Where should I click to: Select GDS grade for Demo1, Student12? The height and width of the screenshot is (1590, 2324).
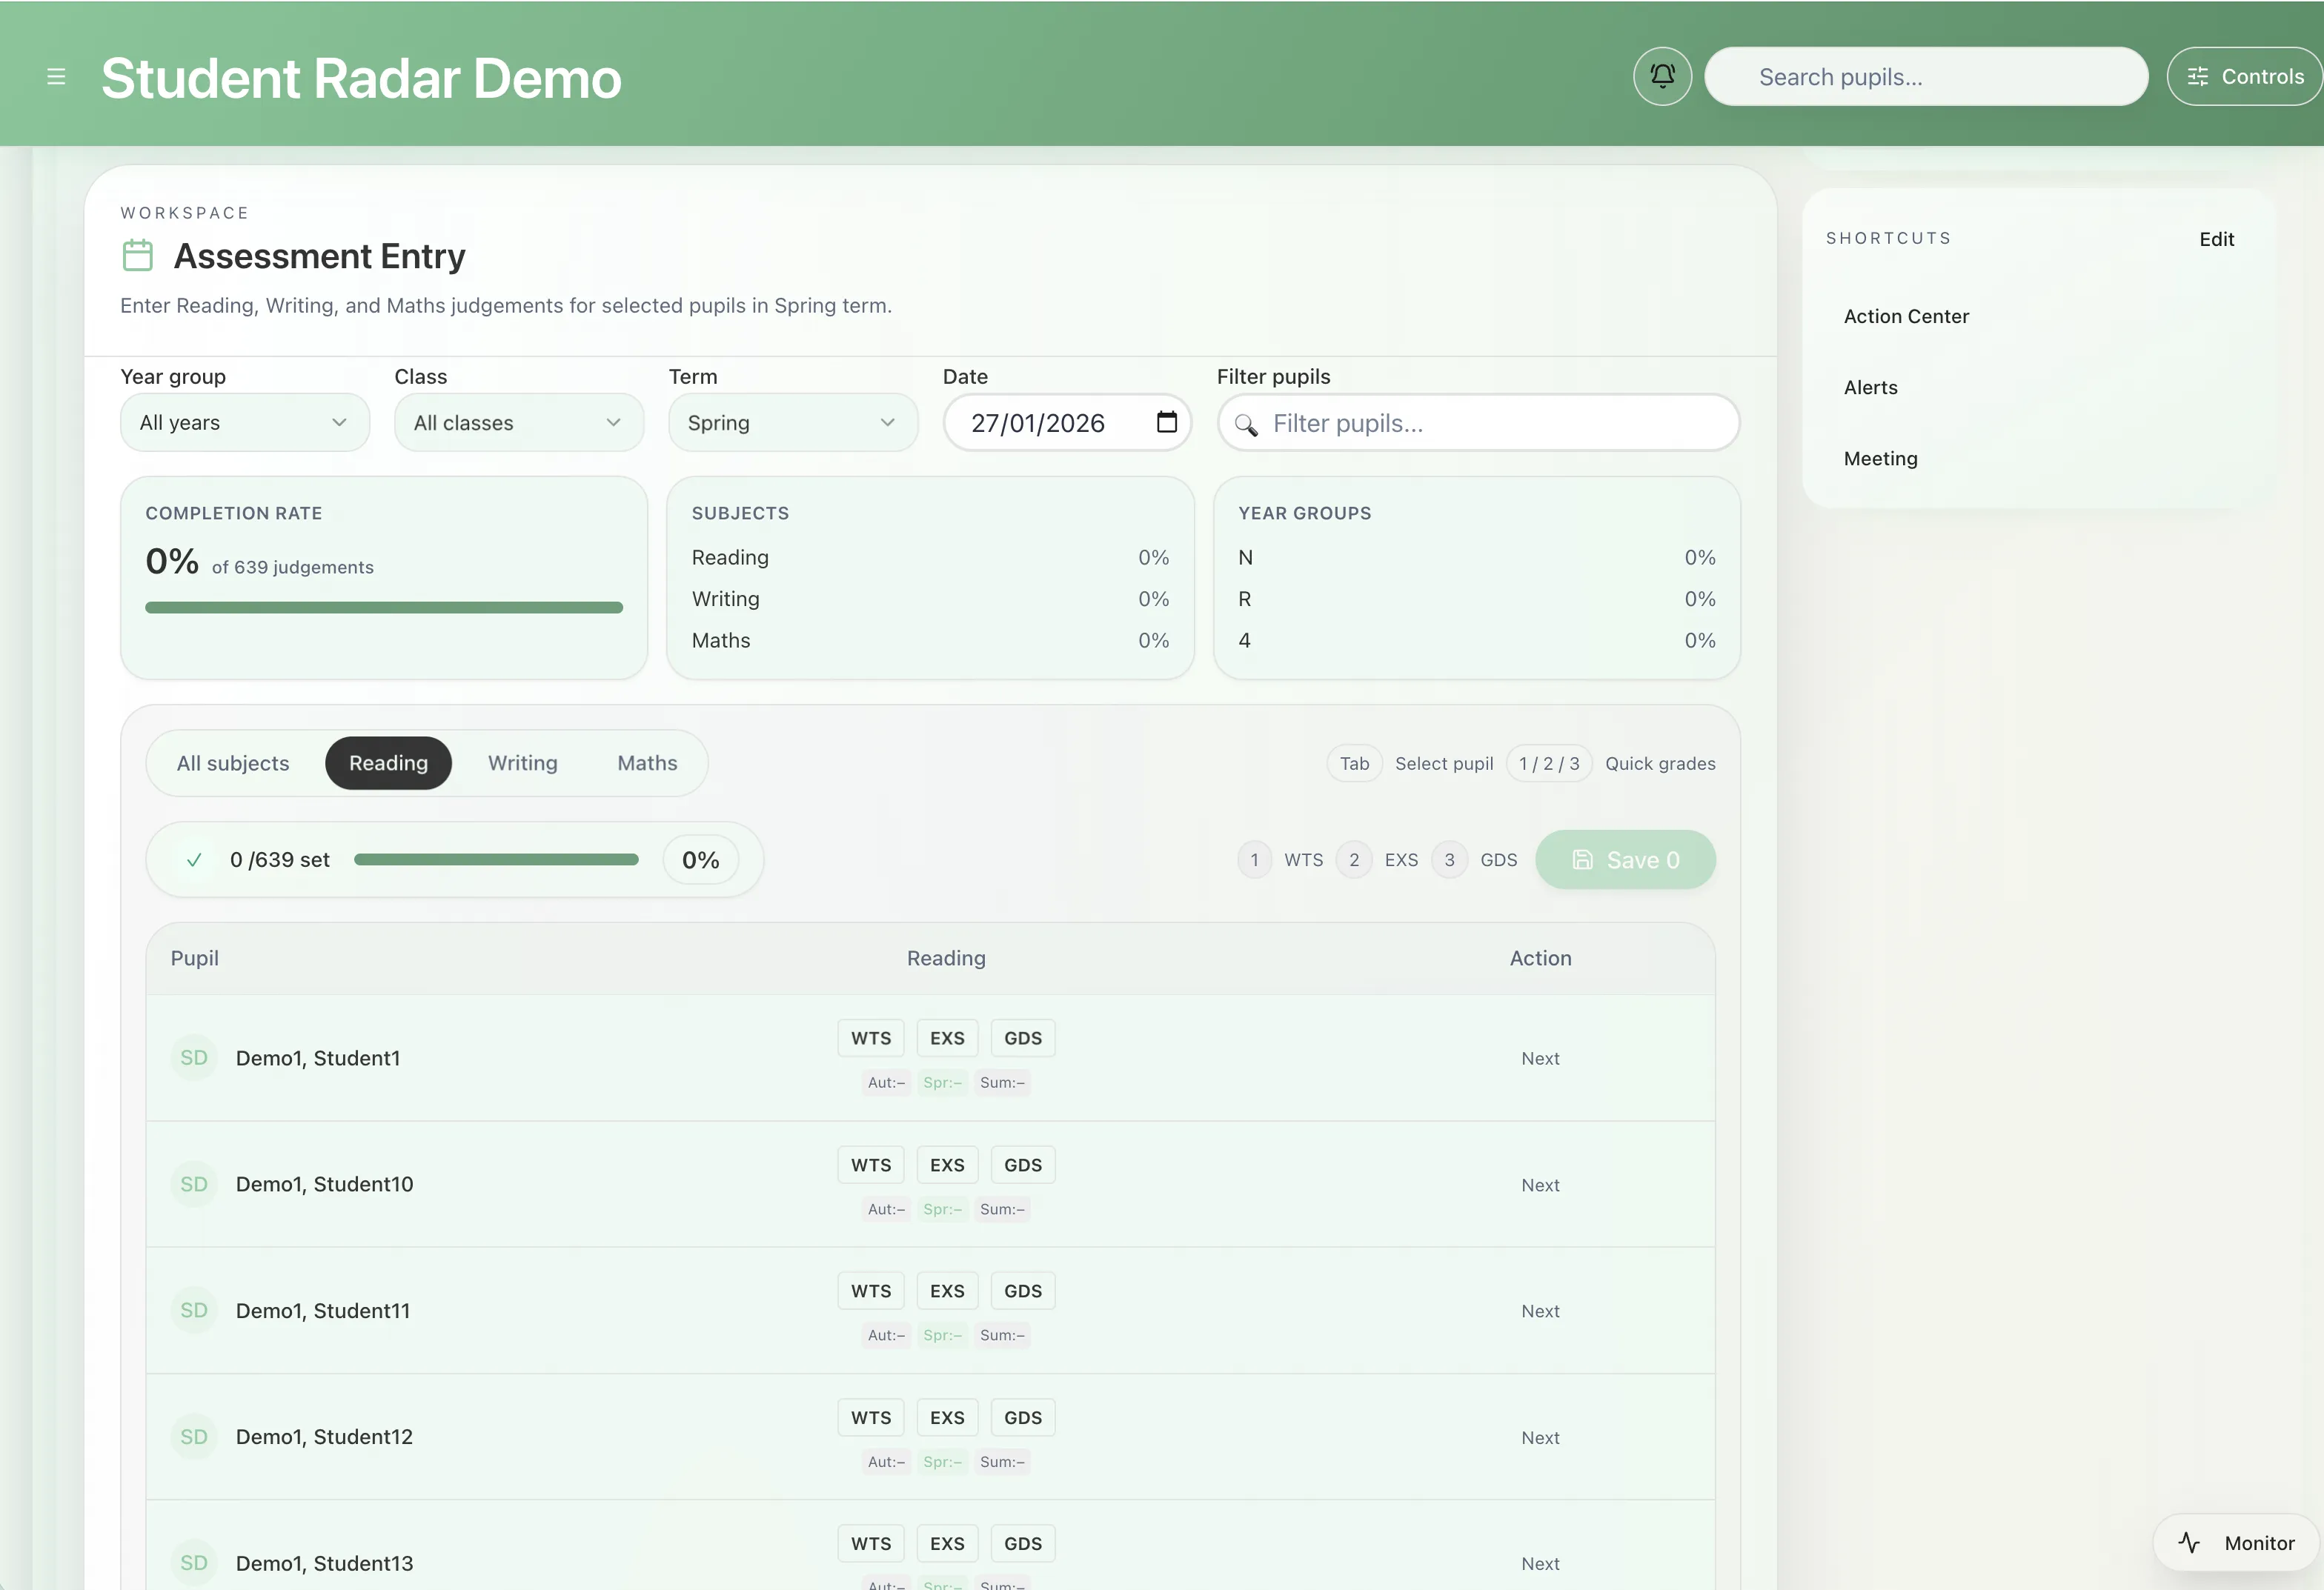coord(1021,1417)
